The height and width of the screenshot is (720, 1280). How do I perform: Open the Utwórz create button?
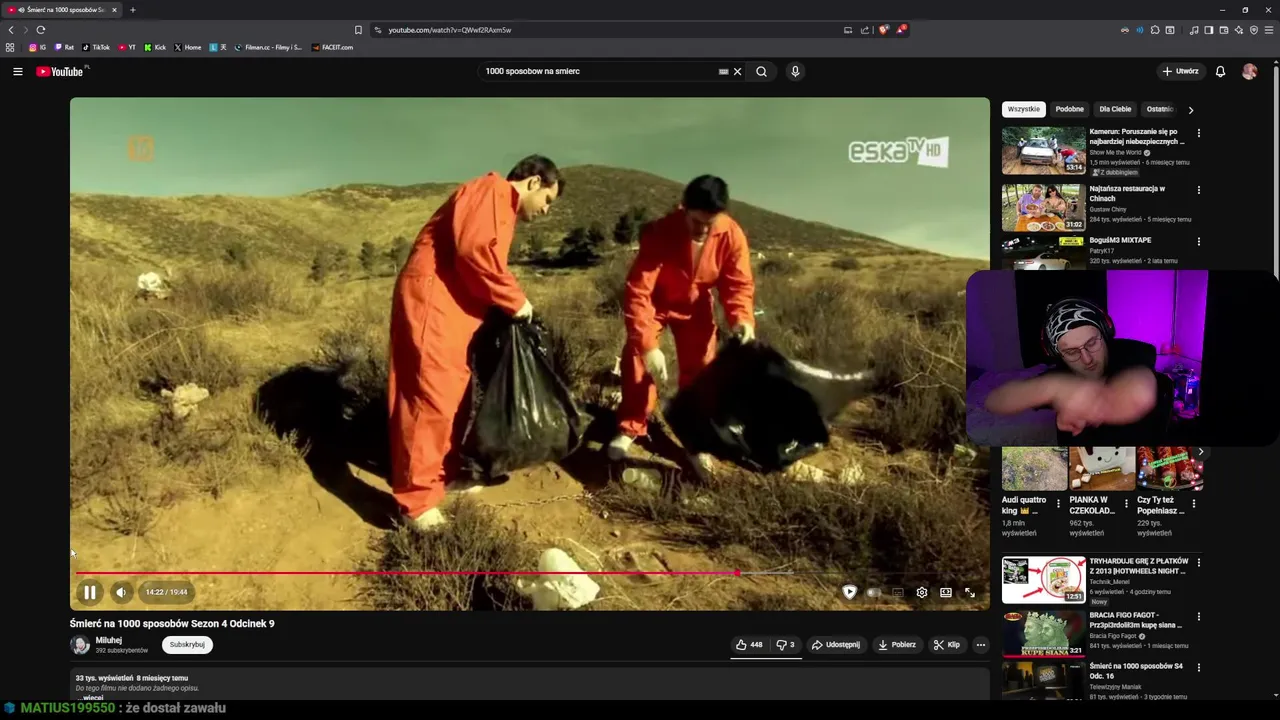click(x=1181, y=71)
